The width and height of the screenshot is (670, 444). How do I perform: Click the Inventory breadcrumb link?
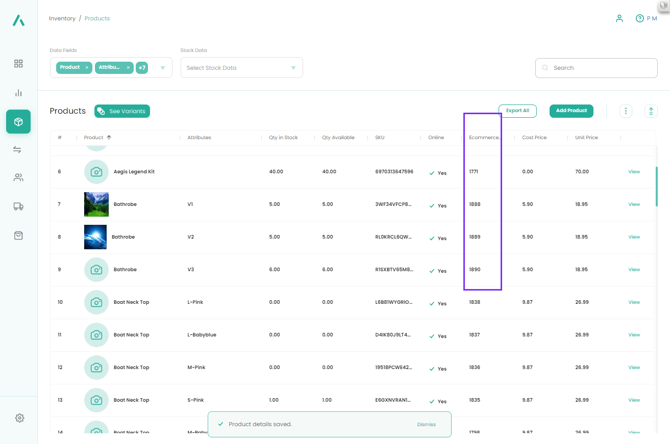pyautogui.click(x=62, y=18)
